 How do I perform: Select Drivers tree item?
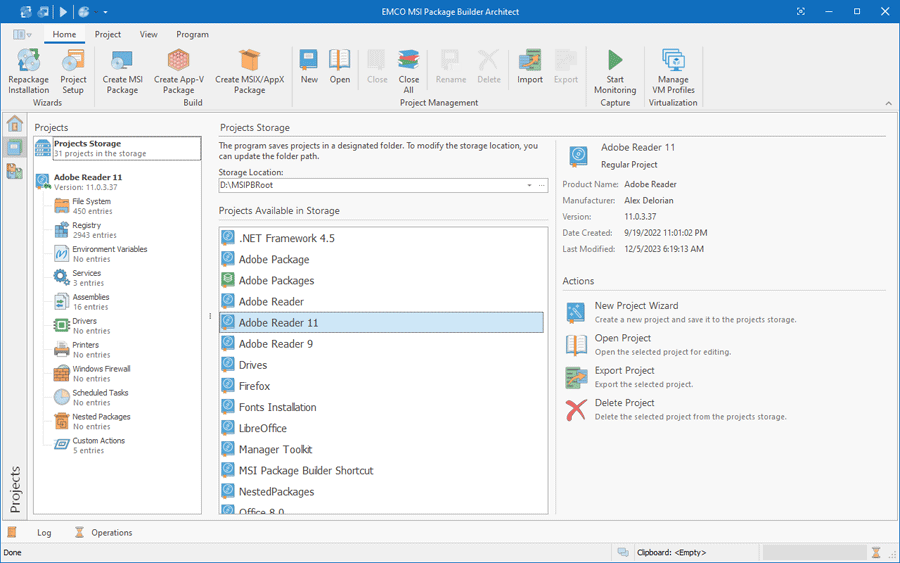coord(82,326)
